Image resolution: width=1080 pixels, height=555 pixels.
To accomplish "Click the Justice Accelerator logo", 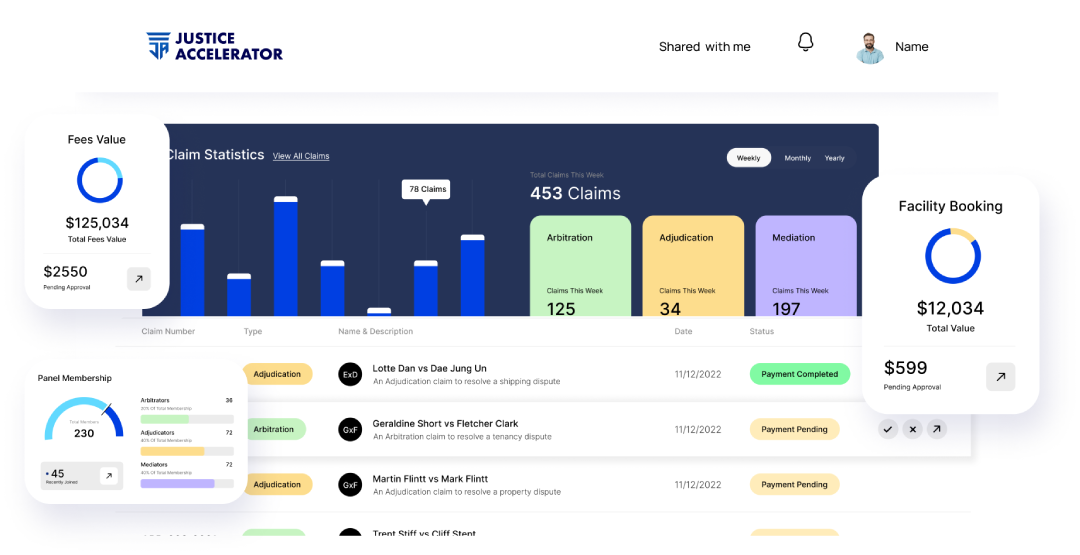I will (x=215, y=46).
